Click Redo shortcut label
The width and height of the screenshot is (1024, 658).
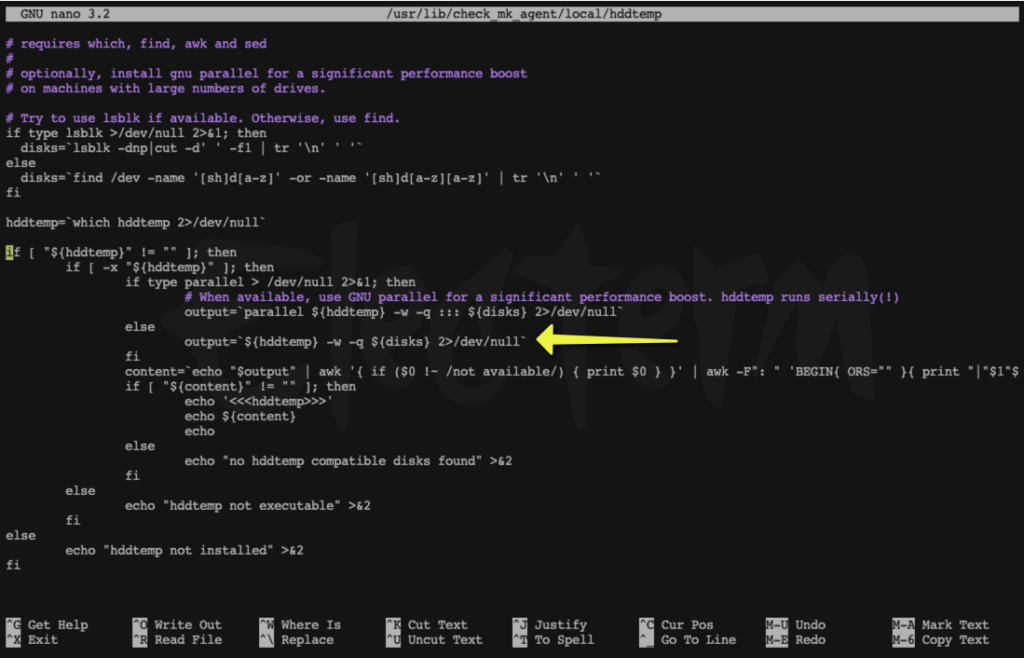pyautogui.click(x=810, y=640)
